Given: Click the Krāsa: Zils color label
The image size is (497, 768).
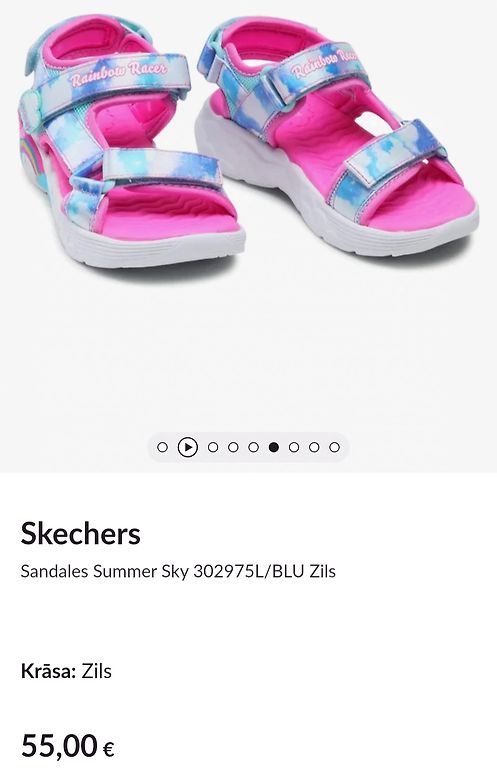Looking at the screenshot, I should (x=66, y=671).
